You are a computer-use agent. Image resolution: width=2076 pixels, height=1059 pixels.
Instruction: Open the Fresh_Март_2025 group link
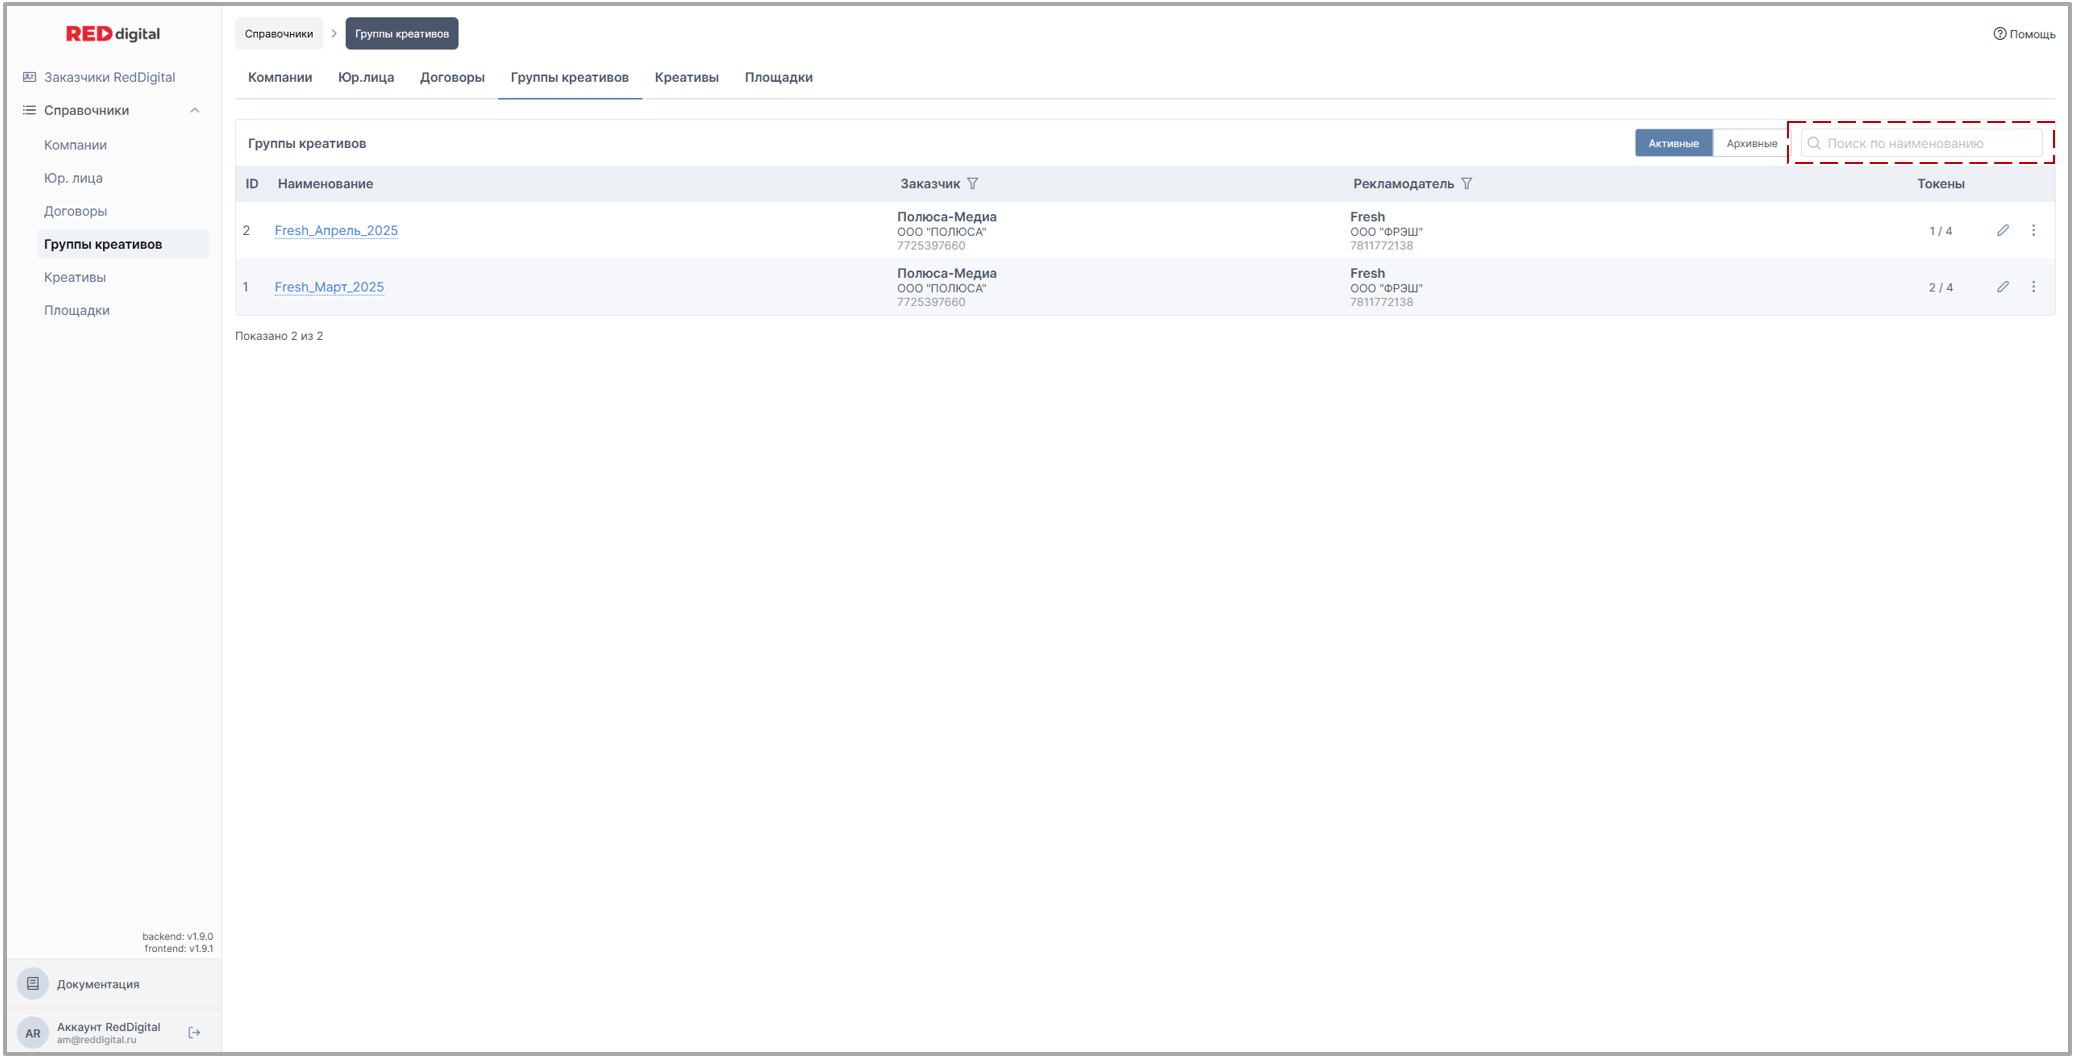(x=329, y=287)
